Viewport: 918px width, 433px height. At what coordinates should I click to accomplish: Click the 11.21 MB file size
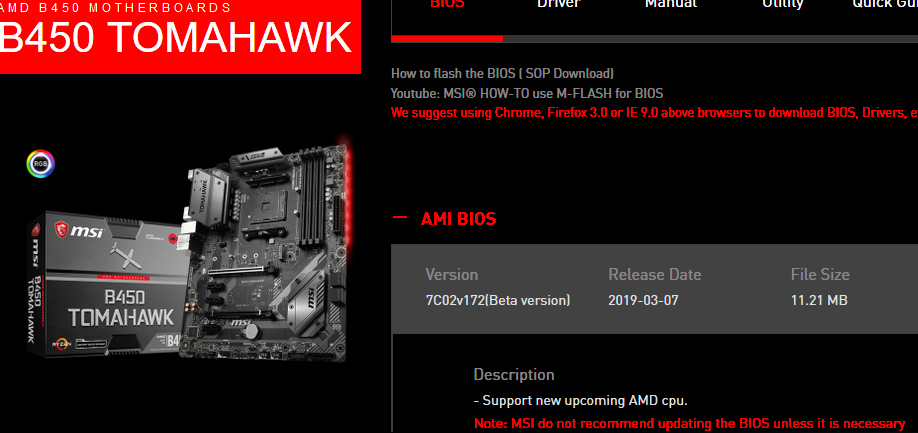tap(819, 301)
